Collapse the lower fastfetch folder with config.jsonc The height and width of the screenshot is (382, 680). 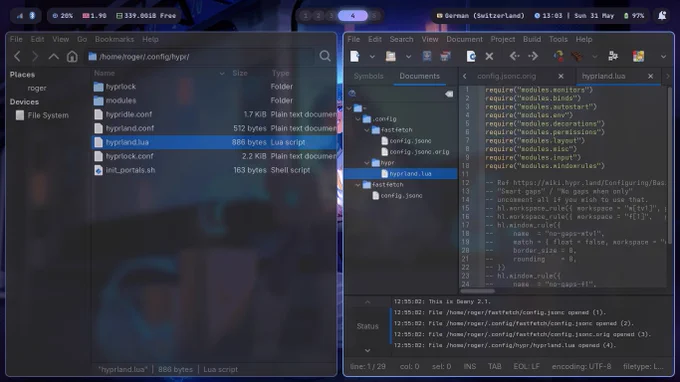pyautogui.click(x=358, y=185)
